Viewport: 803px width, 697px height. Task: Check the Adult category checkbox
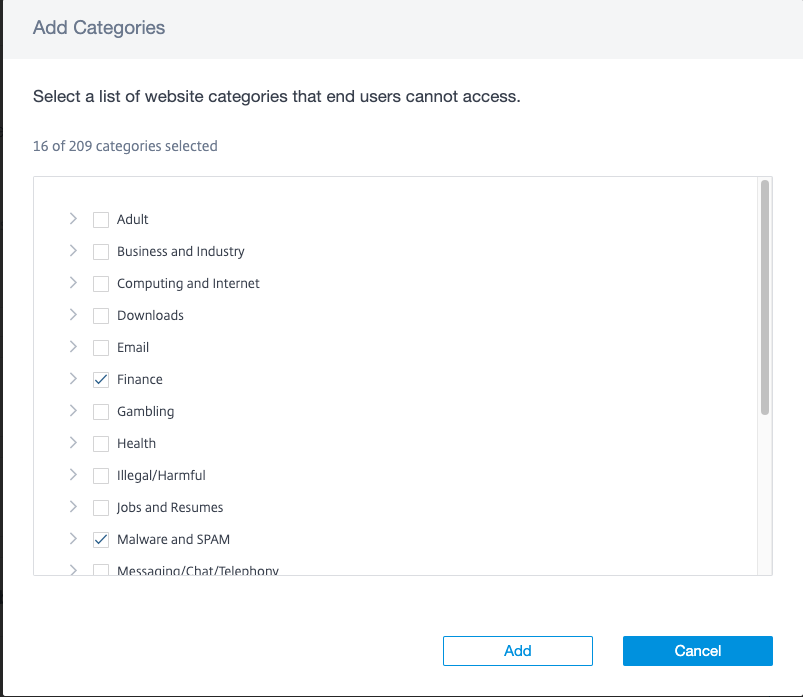[101, 220]
